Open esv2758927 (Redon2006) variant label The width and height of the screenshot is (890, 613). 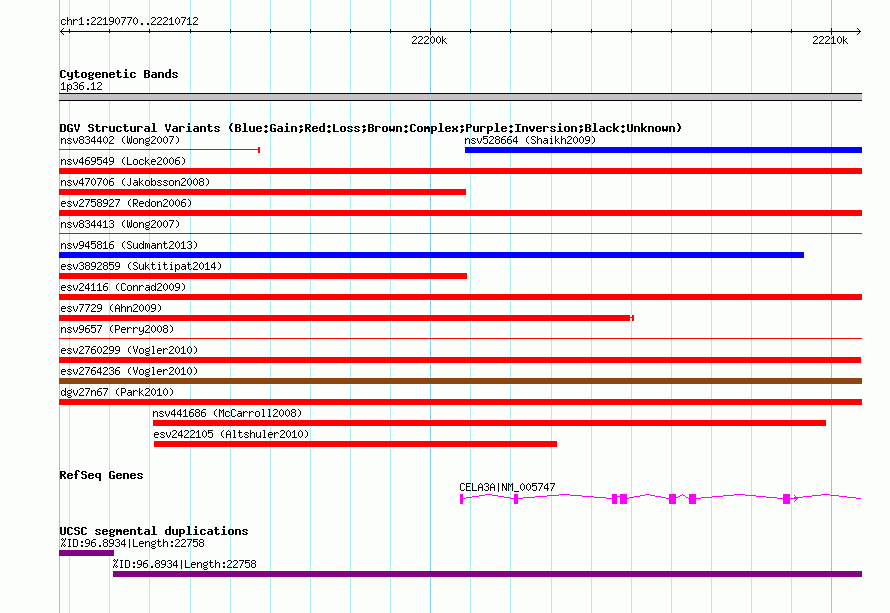pyautogui.click(x=126, y=203)
